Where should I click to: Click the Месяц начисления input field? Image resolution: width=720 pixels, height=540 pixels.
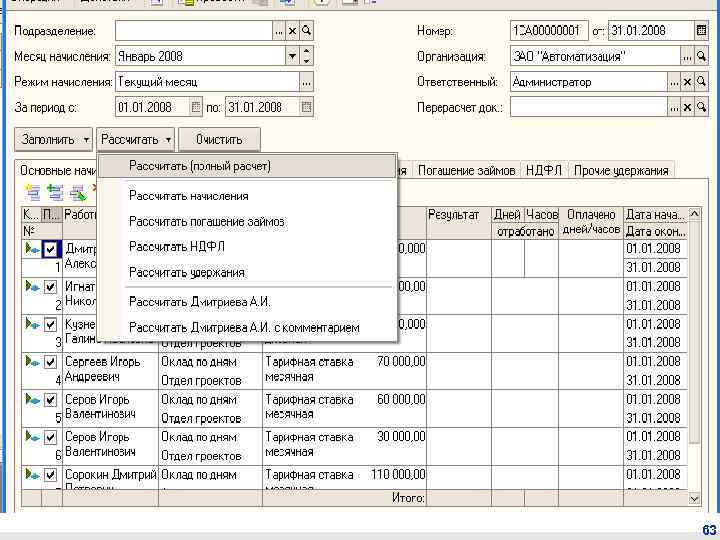click(201, 56)
